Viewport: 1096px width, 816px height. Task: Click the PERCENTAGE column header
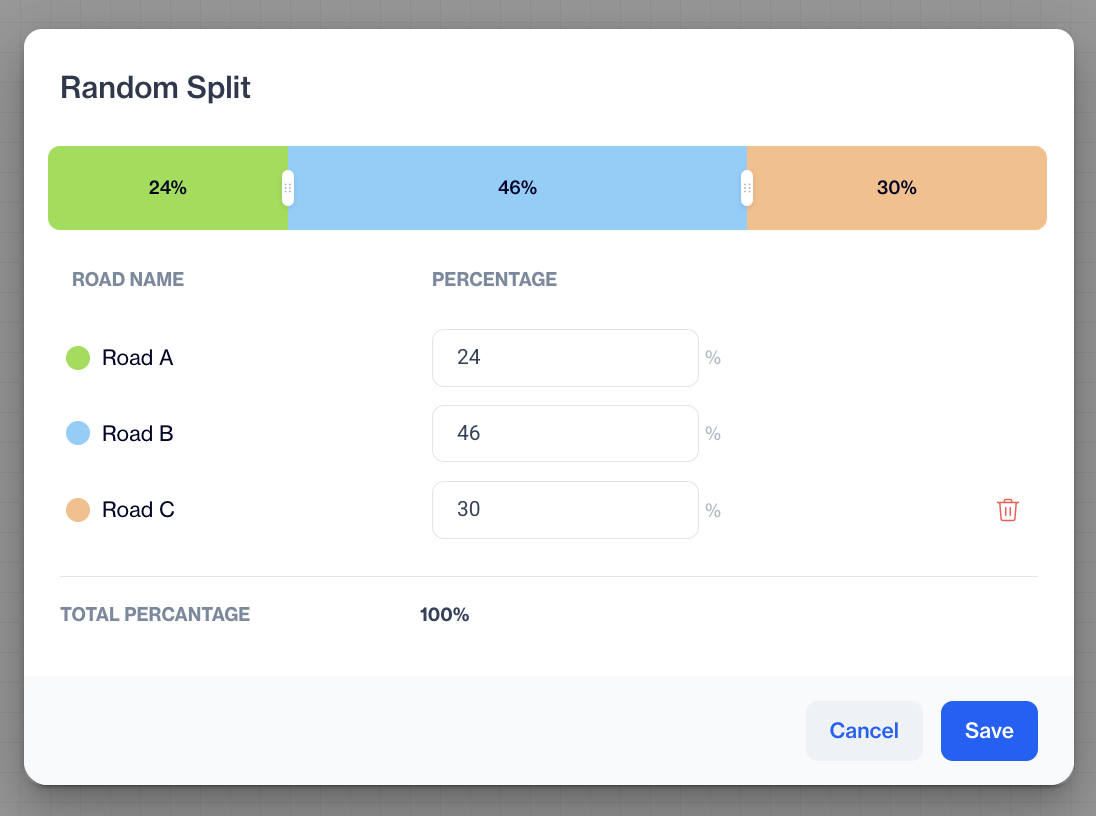click(x=494, y=280)
